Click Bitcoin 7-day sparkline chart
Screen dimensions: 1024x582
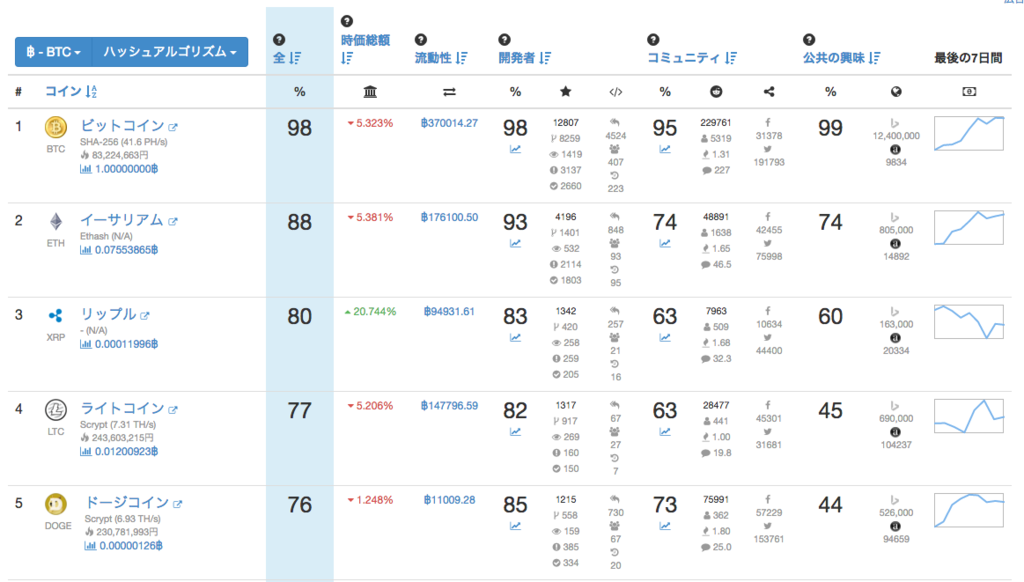click(x=968, y=133)
